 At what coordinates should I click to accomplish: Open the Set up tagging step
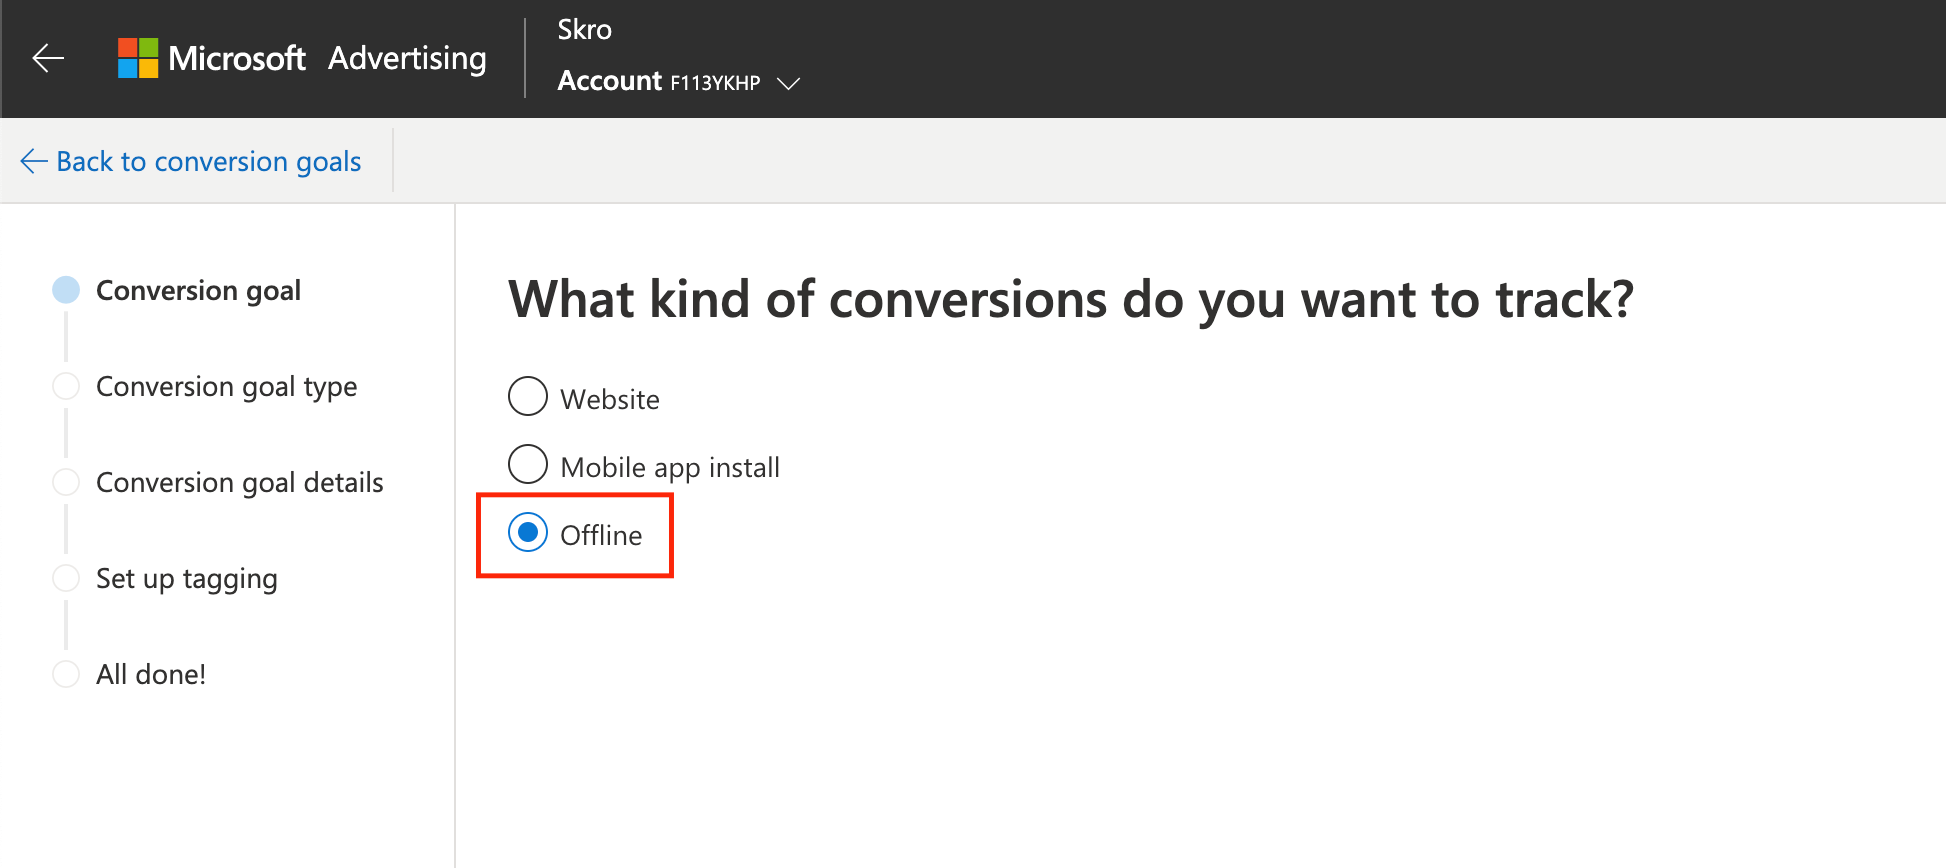click(x=187, y=579)
